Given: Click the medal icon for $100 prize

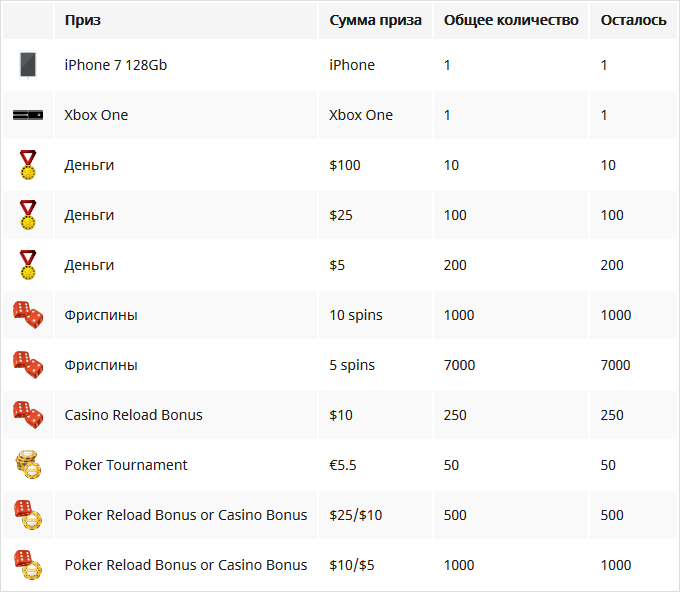Looking at the screenshot, I should pyautogui.click(x=28, y=165).
